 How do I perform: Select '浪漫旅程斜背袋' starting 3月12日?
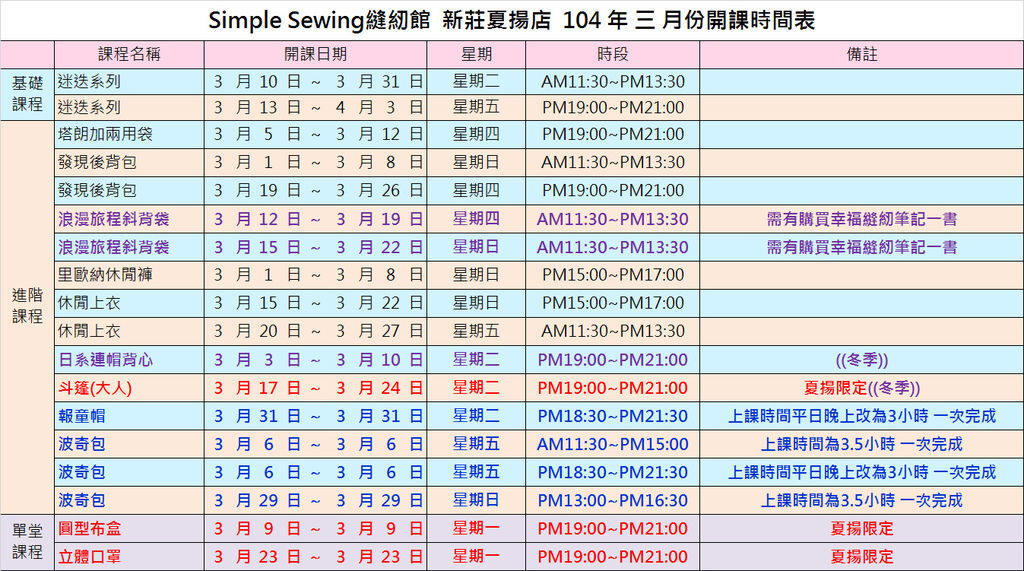(114, 219)
